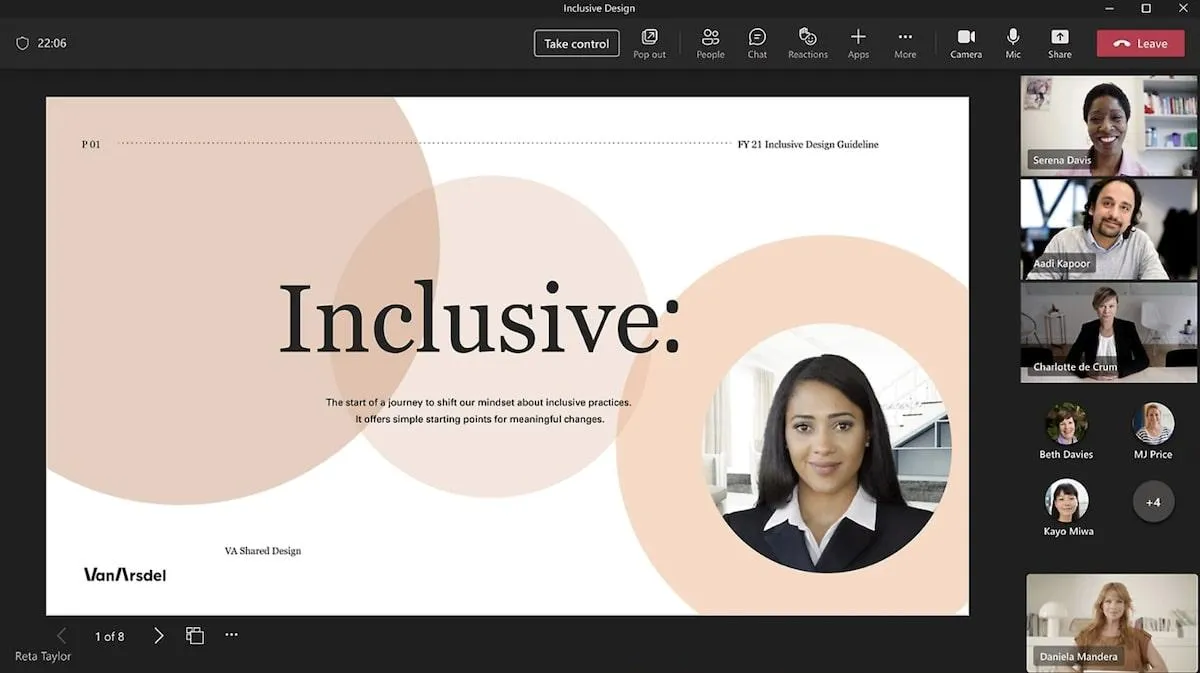Screen dimensions: 1200x673
Task: Select Aadi Kapoor video tile
Action: 1108,229
